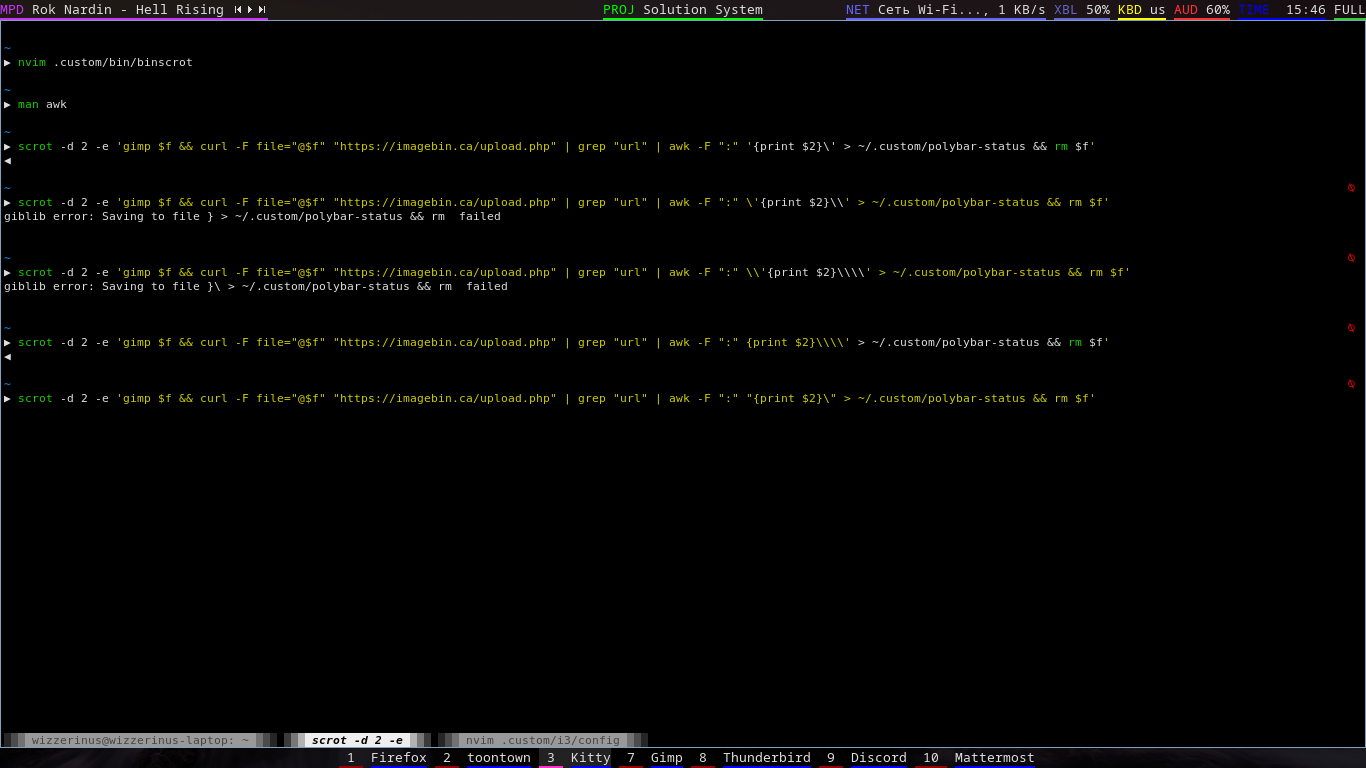Skip to previous MPD track
Image resolution: width=1366 pixels, height=768 pixels.
tap(238, 9)
